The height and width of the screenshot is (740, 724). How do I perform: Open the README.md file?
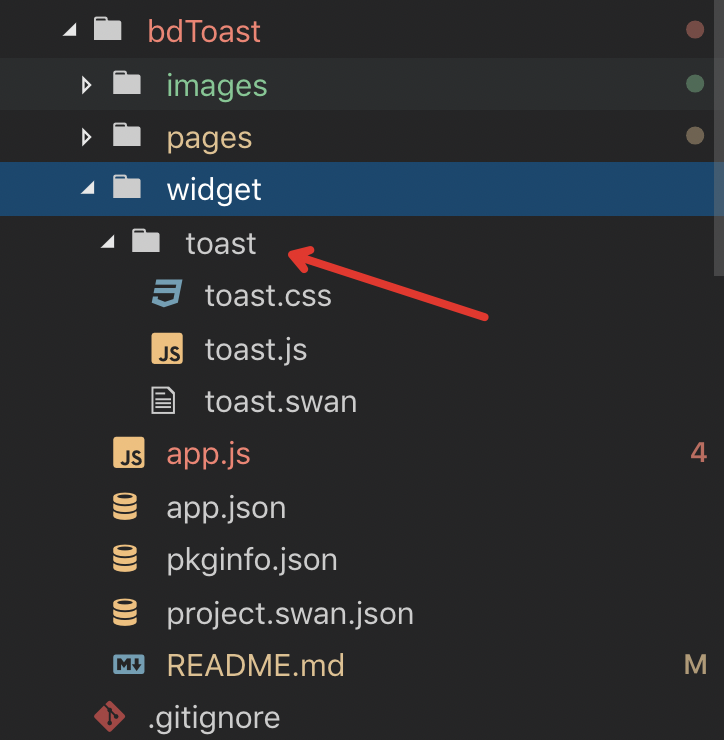[255, 665]
